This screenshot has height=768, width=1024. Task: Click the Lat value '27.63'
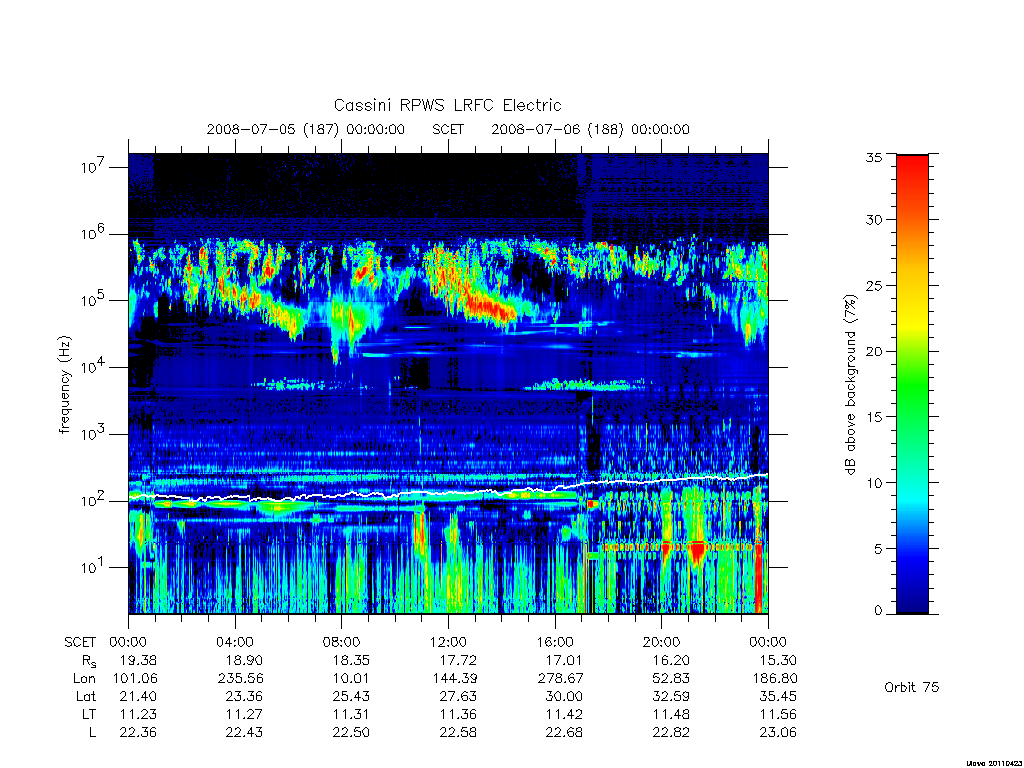(x=458, y=697)
